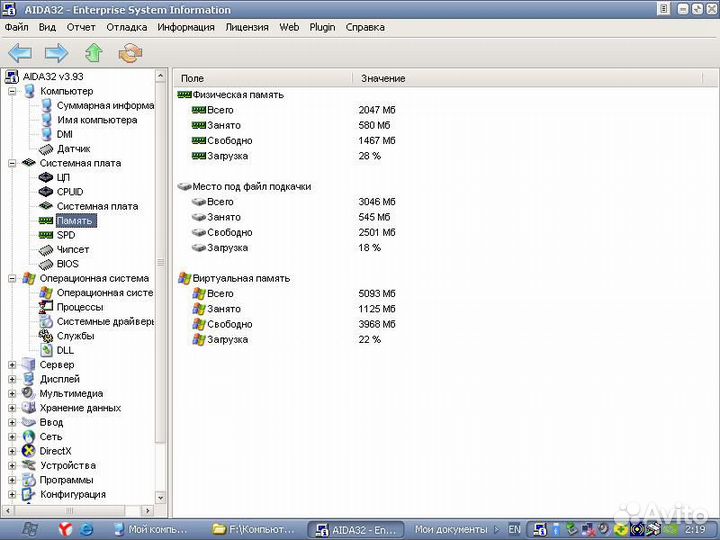
Task: Open the Процессы item in the tree
Action: [x=79, y=307]
